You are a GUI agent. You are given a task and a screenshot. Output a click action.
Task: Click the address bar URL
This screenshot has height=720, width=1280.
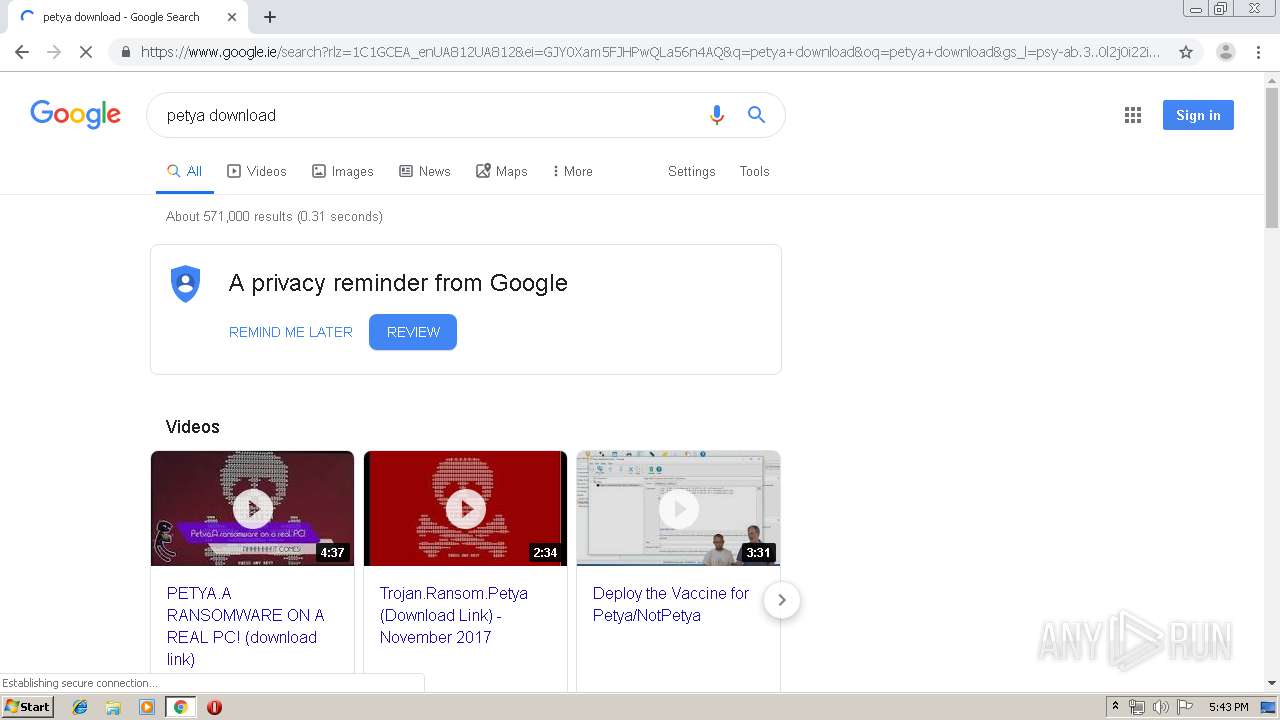click(x=650, y=52)
